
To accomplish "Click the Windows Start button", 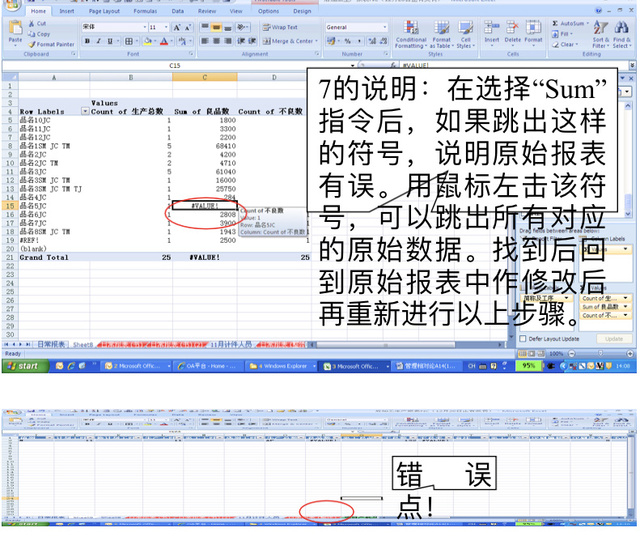I will (22, 366).
